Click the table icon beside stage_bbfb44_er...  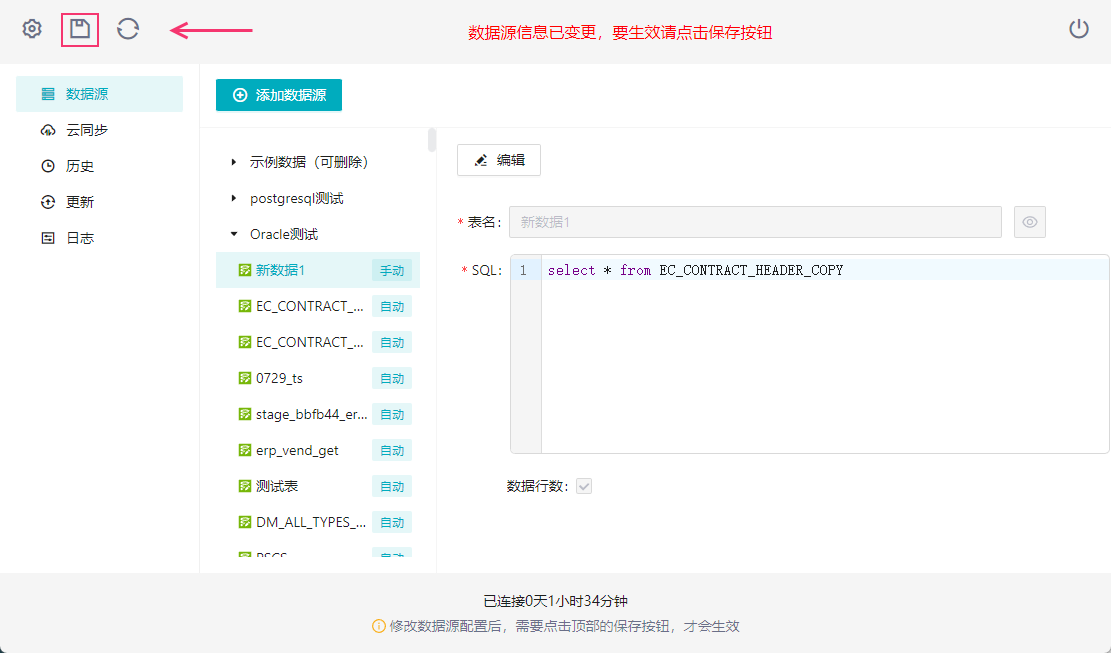244,414
